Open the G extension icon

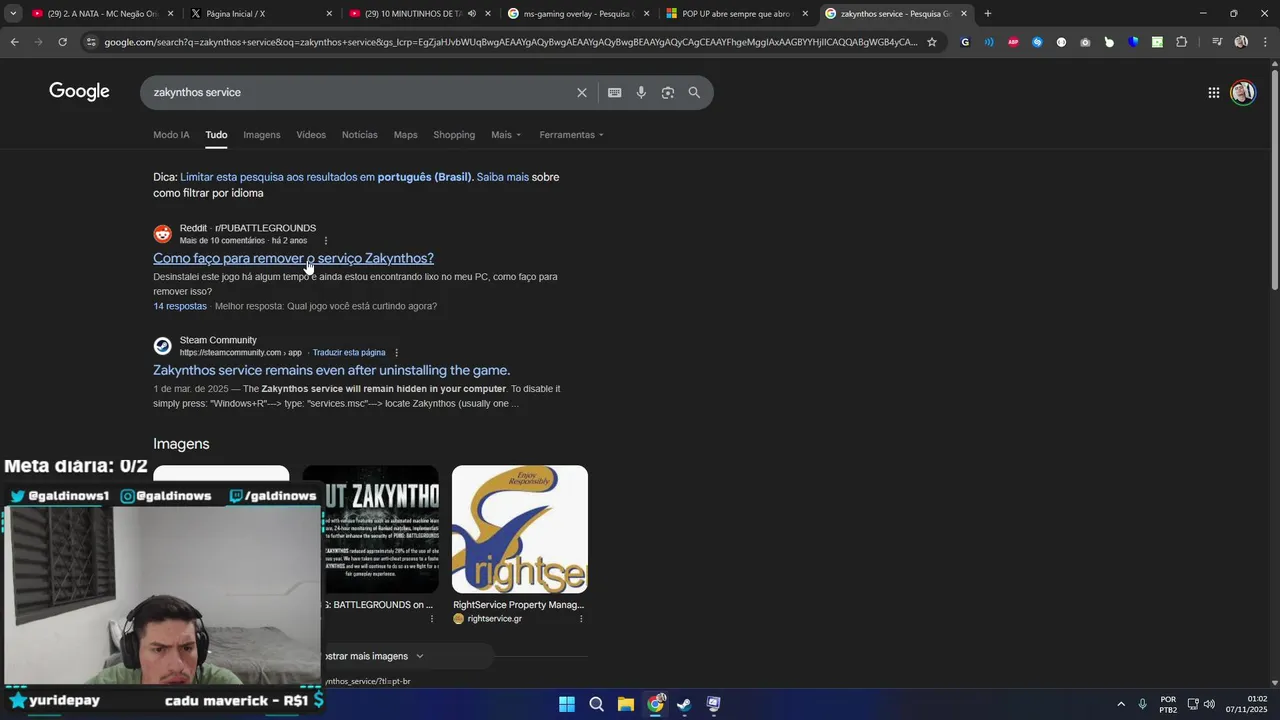965,42
